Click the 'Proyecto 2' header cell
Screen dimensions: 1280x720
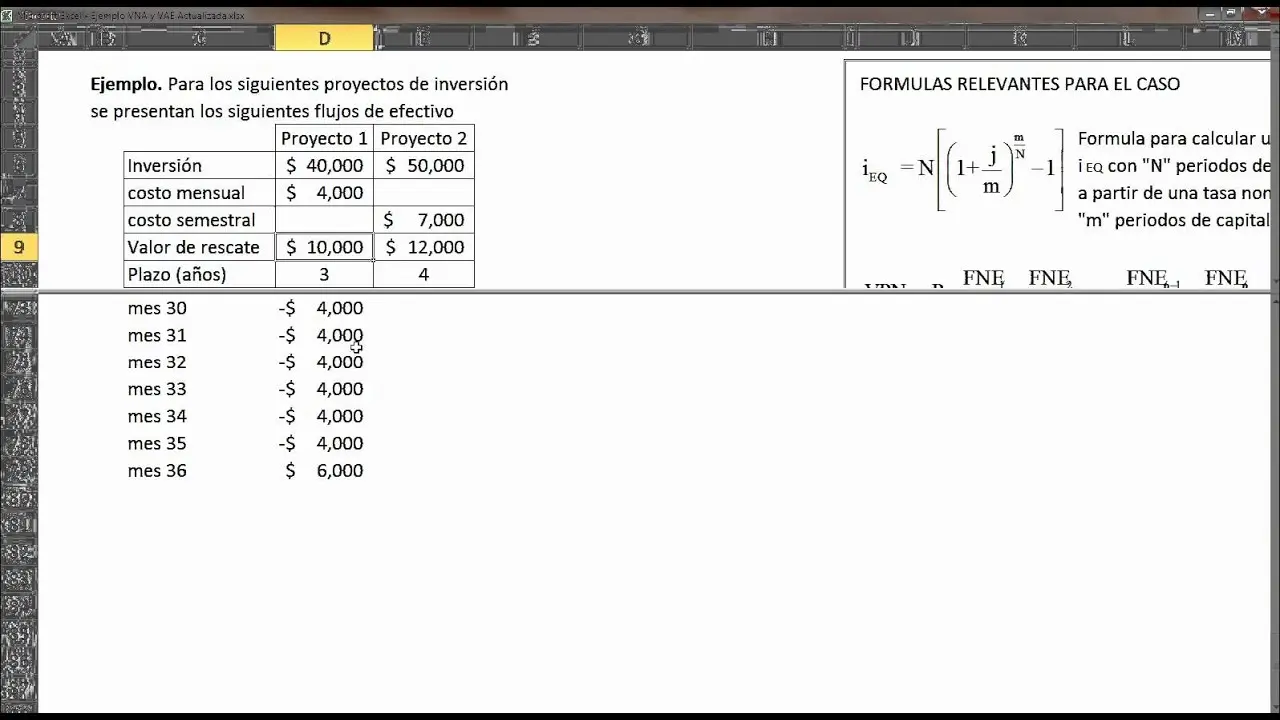424,138
